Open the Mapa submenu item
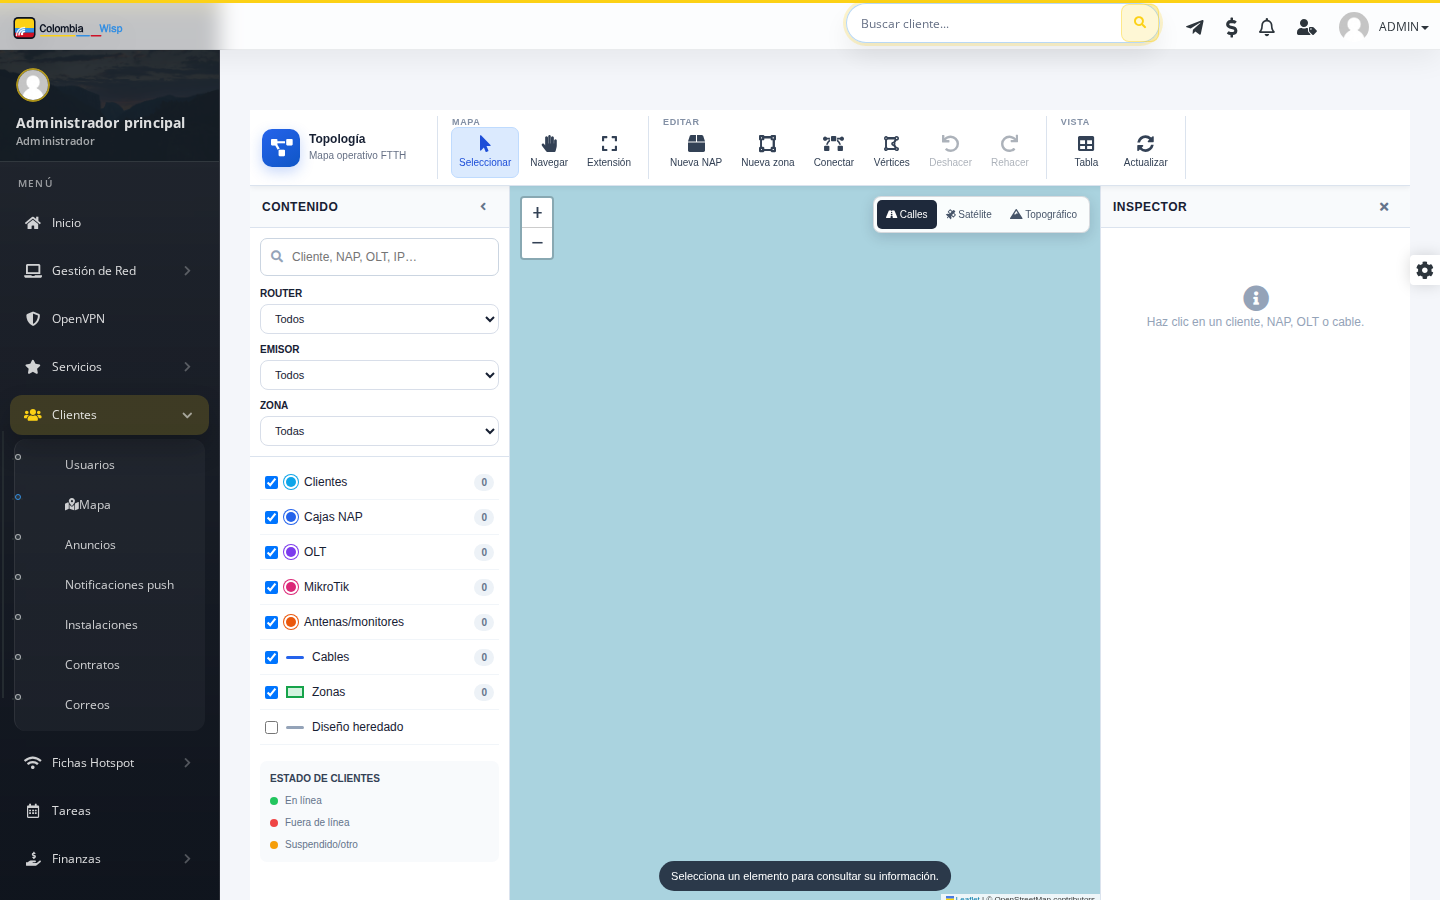Screen dimensions: 1440x900 click(x=88, y=505)
